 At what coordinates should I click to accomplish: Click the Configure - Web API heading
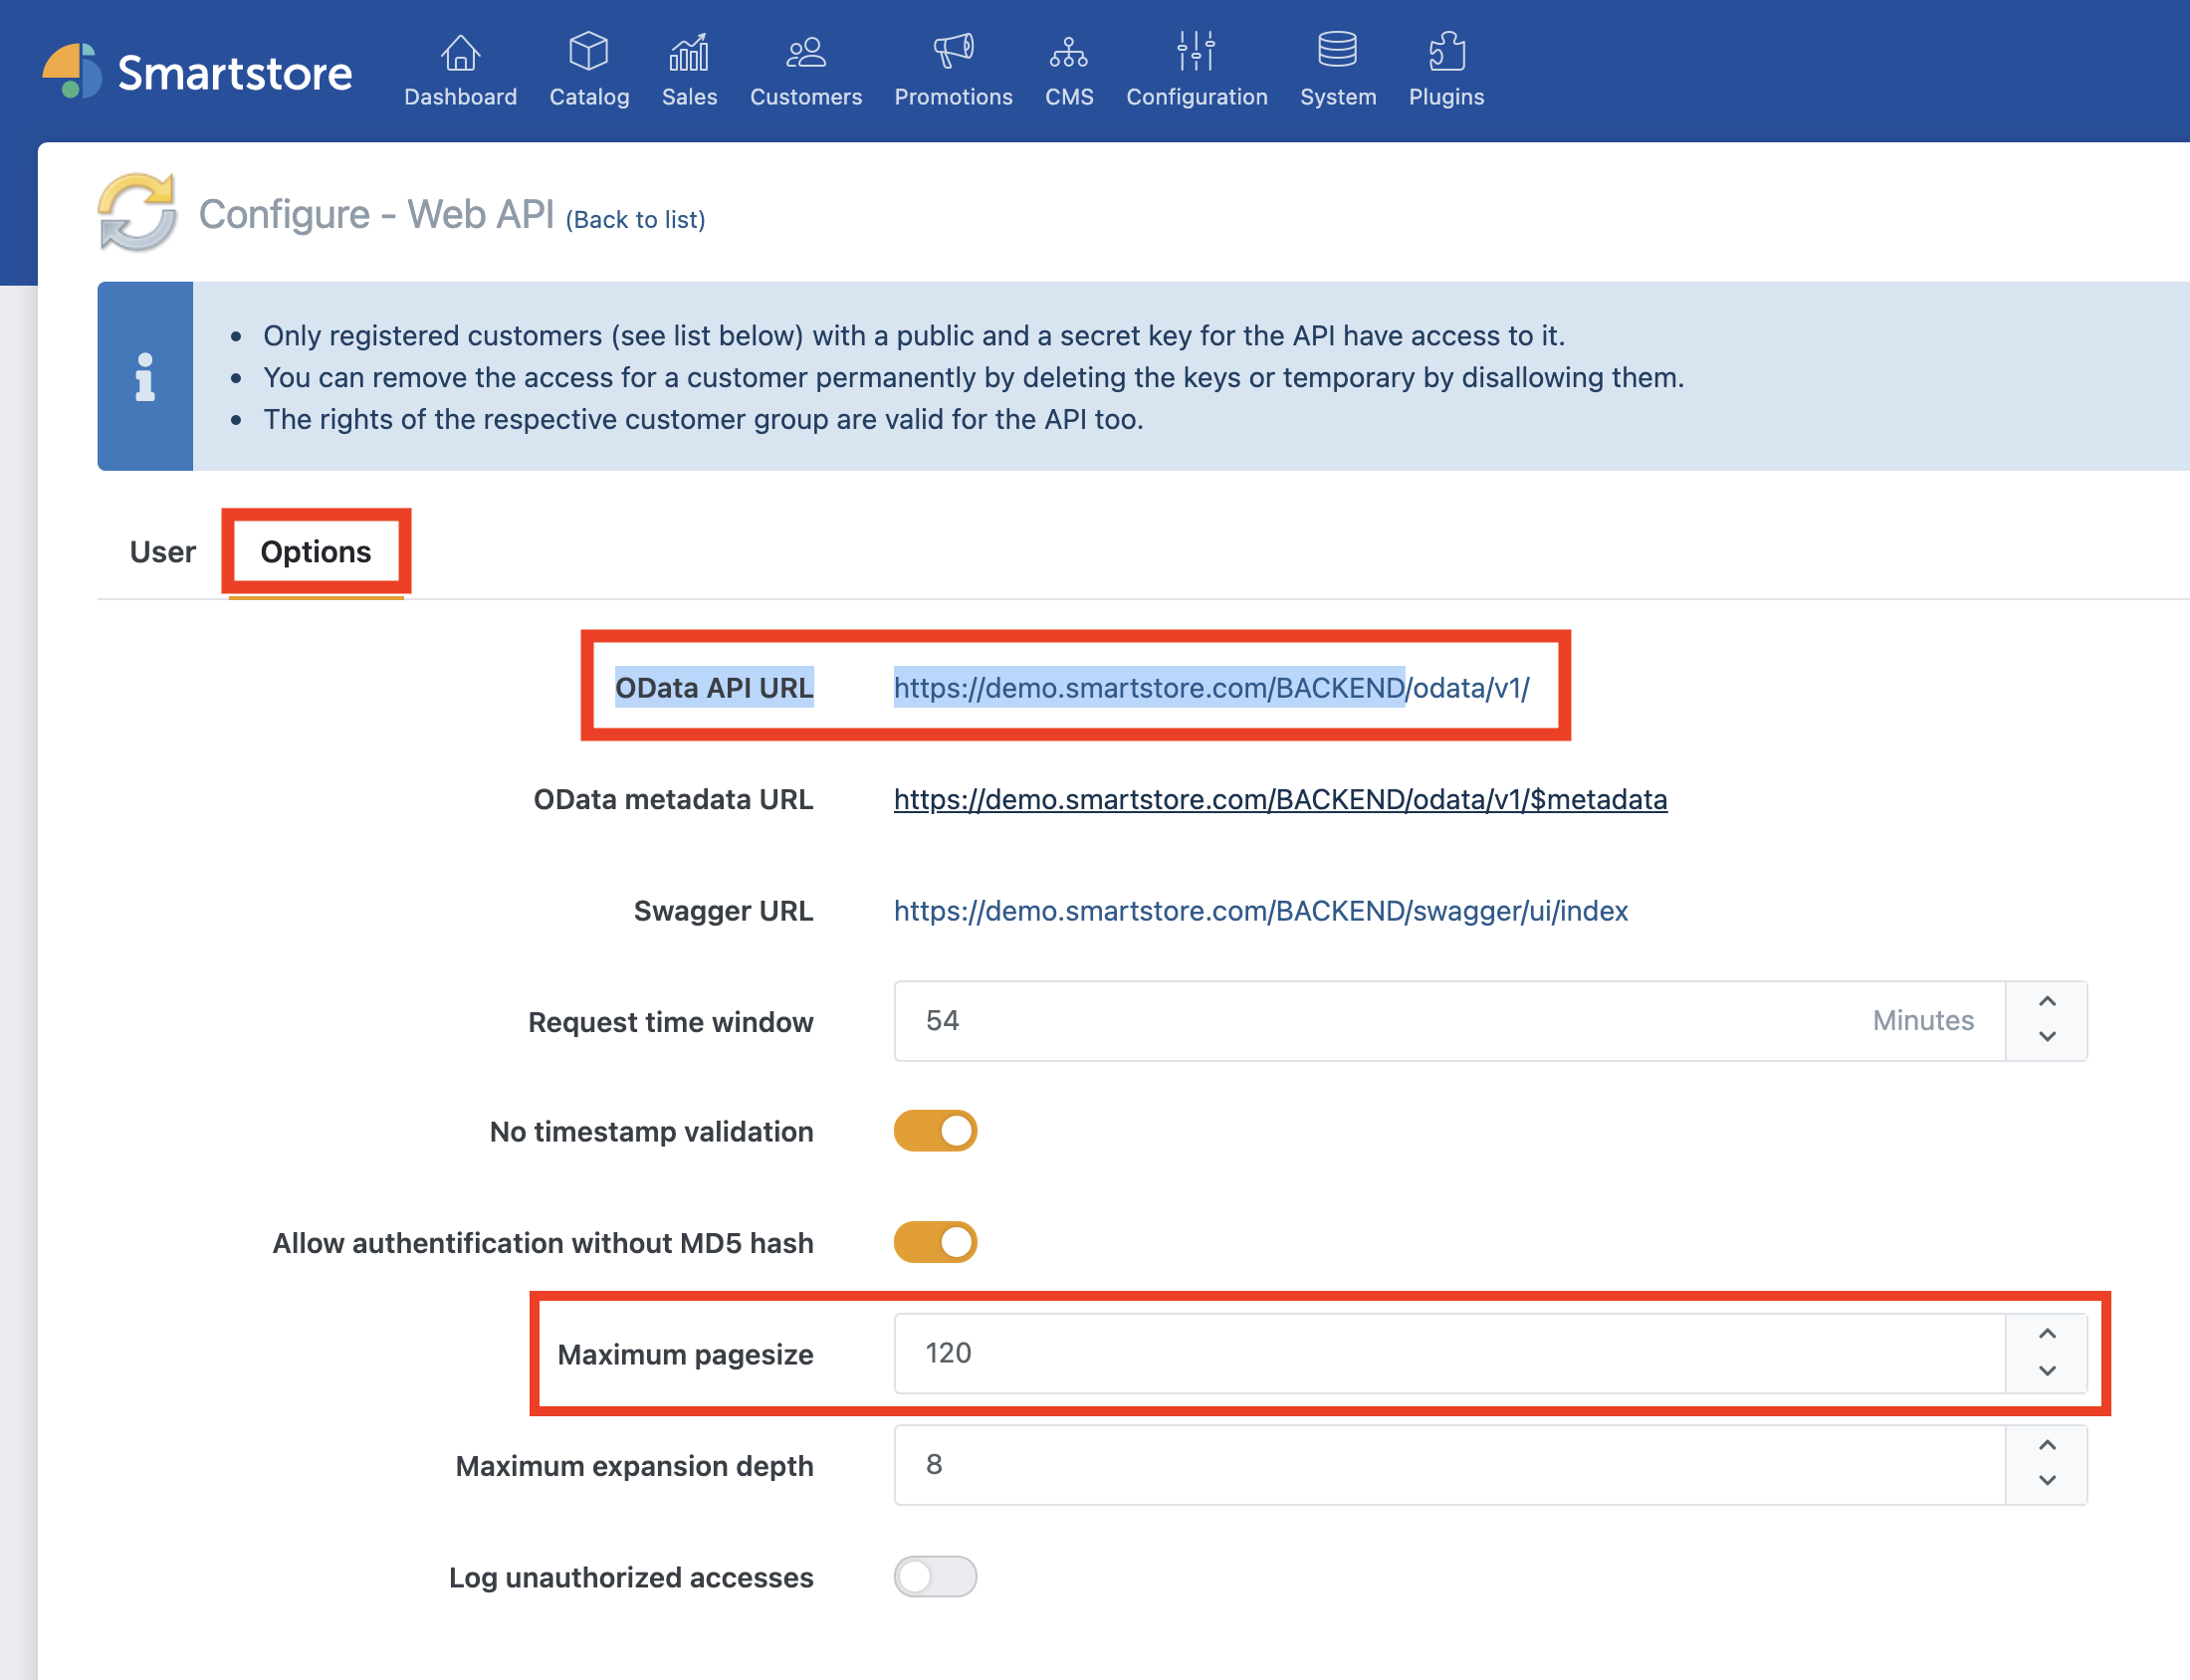click(x=376, y=214)
